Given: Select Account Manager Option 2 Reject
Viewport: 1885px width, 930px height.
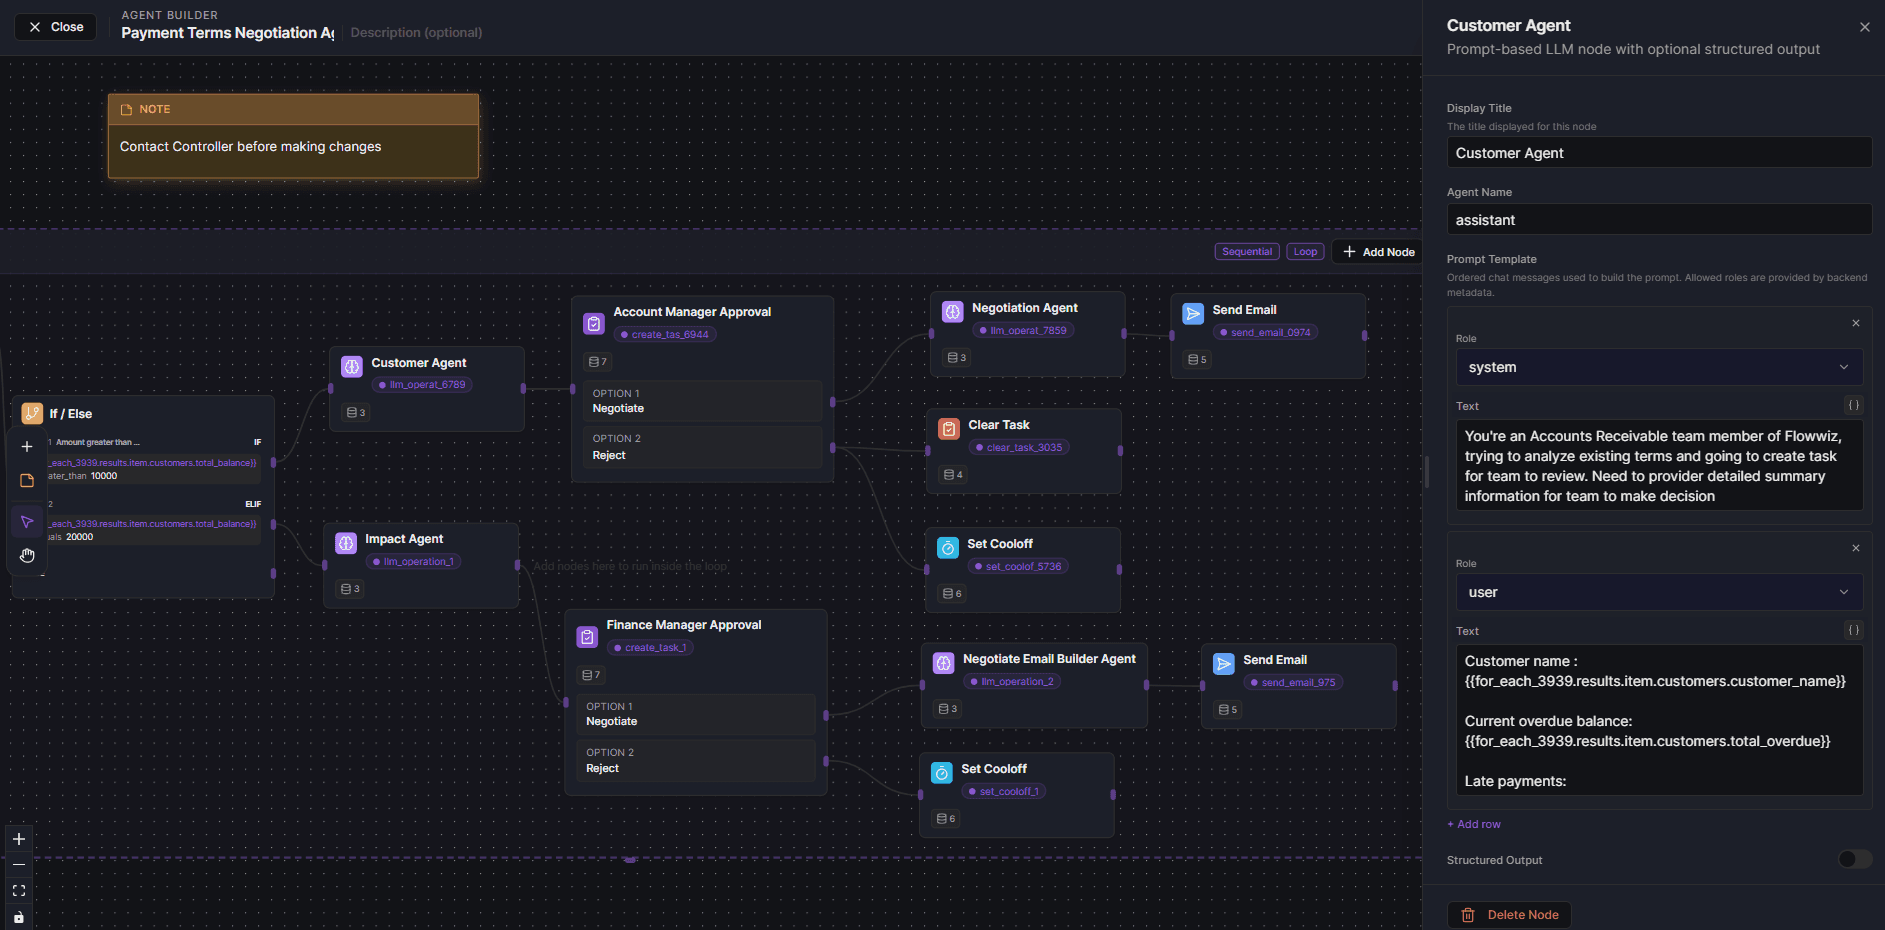Looking at the screenshot, I should click(x=702, y=447).
